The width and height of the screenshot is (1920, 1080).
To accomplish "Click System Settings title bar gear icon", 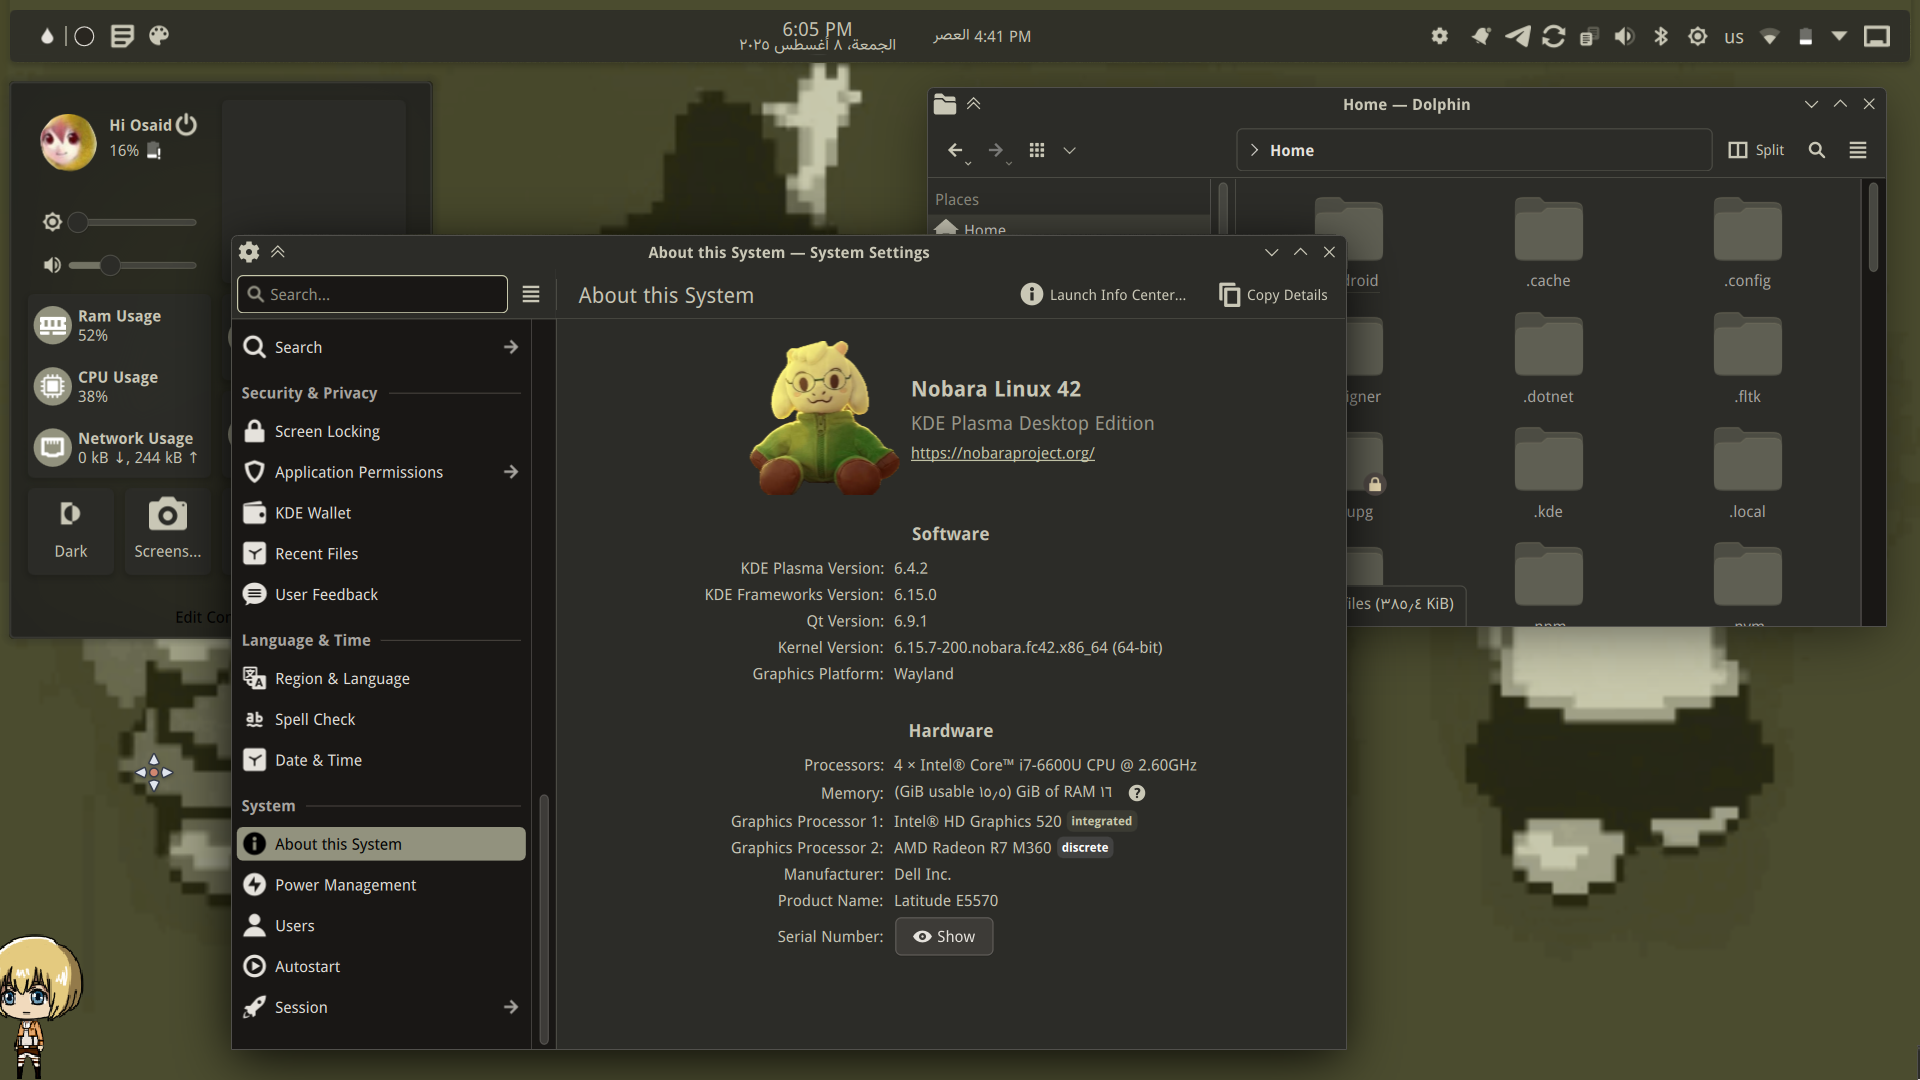I will point(249,252).
